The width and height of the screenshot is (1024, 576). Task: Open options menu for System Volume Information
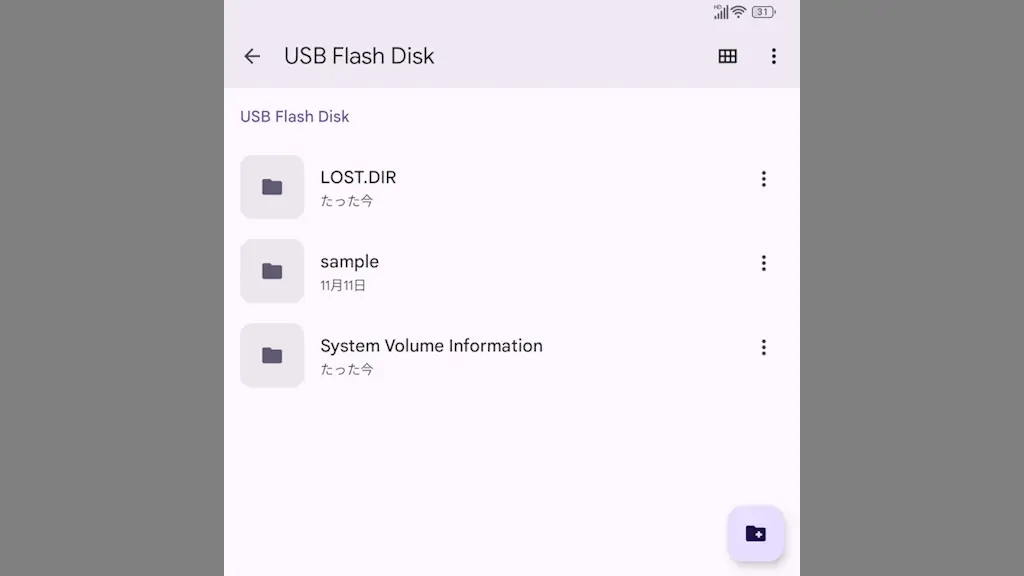pyautogui.click(x=763, y=347)
